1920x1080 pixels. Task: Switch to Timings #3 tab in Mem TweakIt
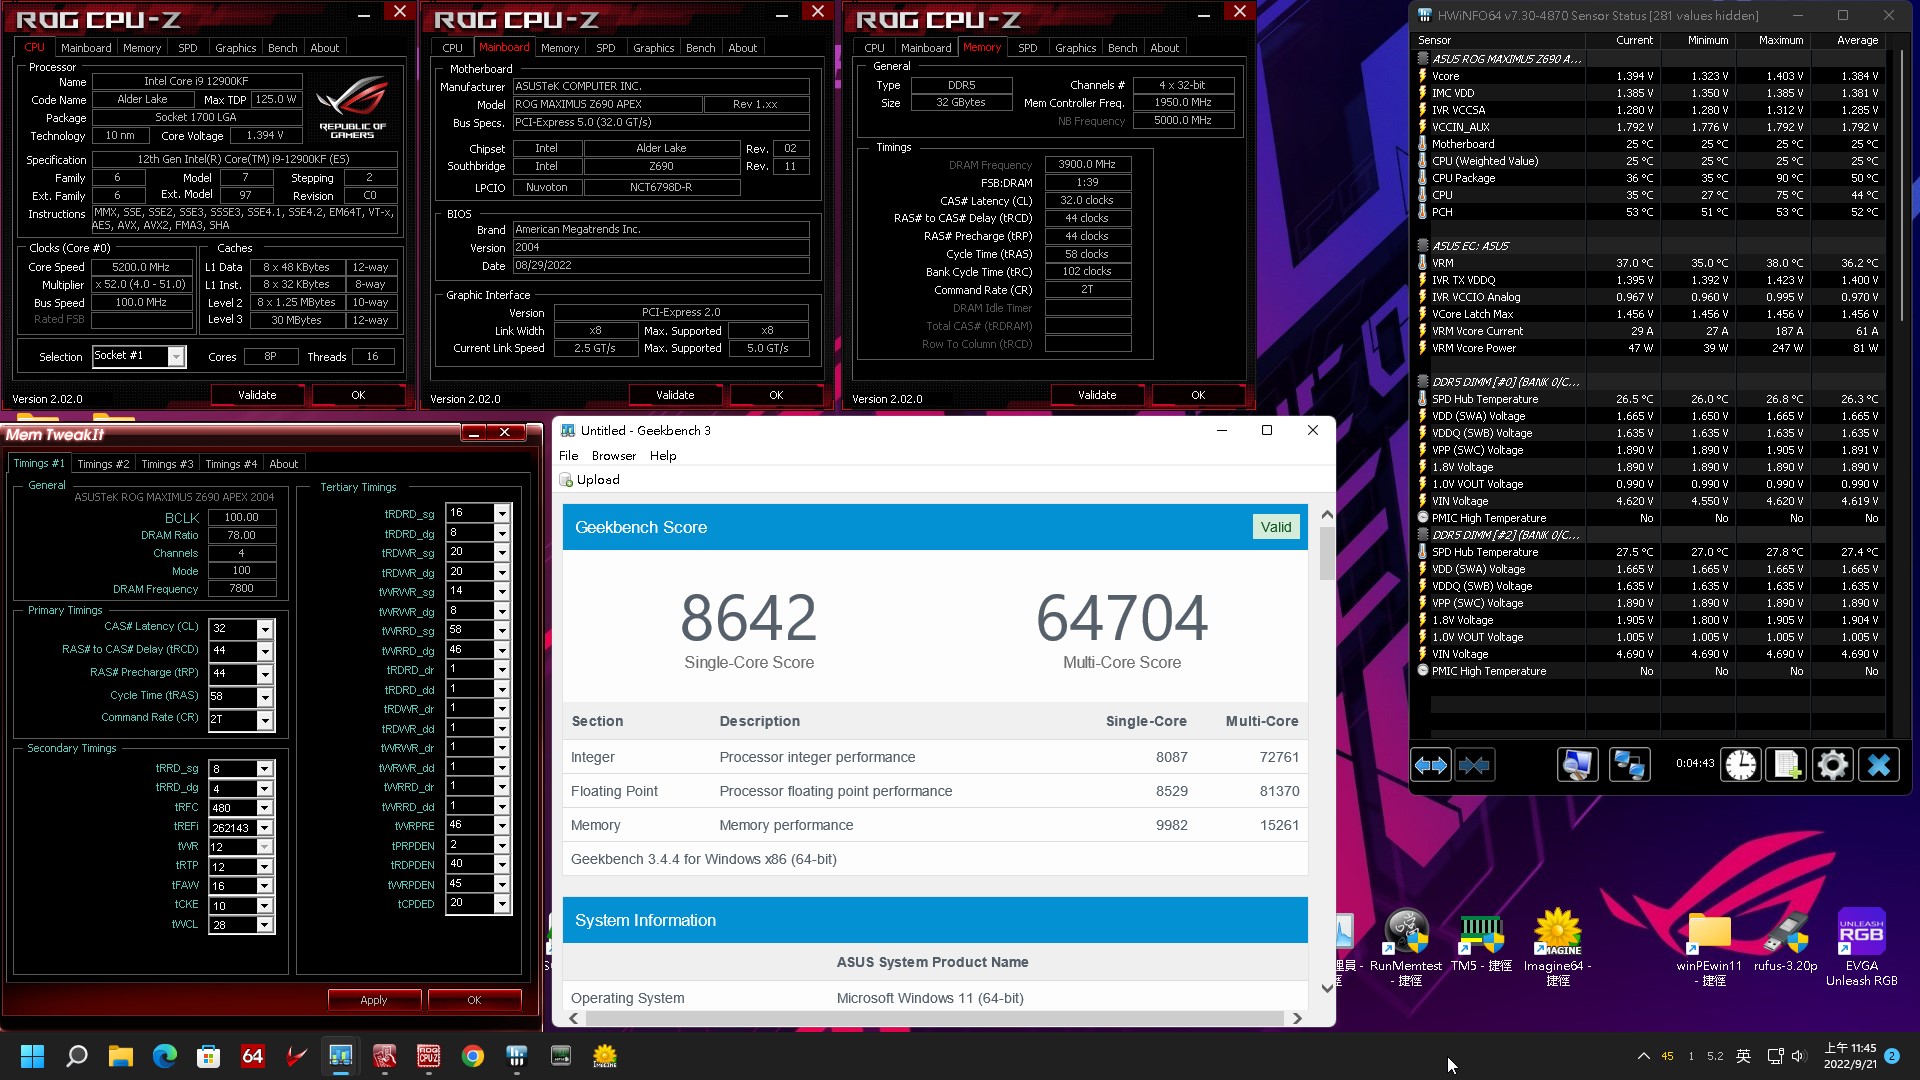167,464
